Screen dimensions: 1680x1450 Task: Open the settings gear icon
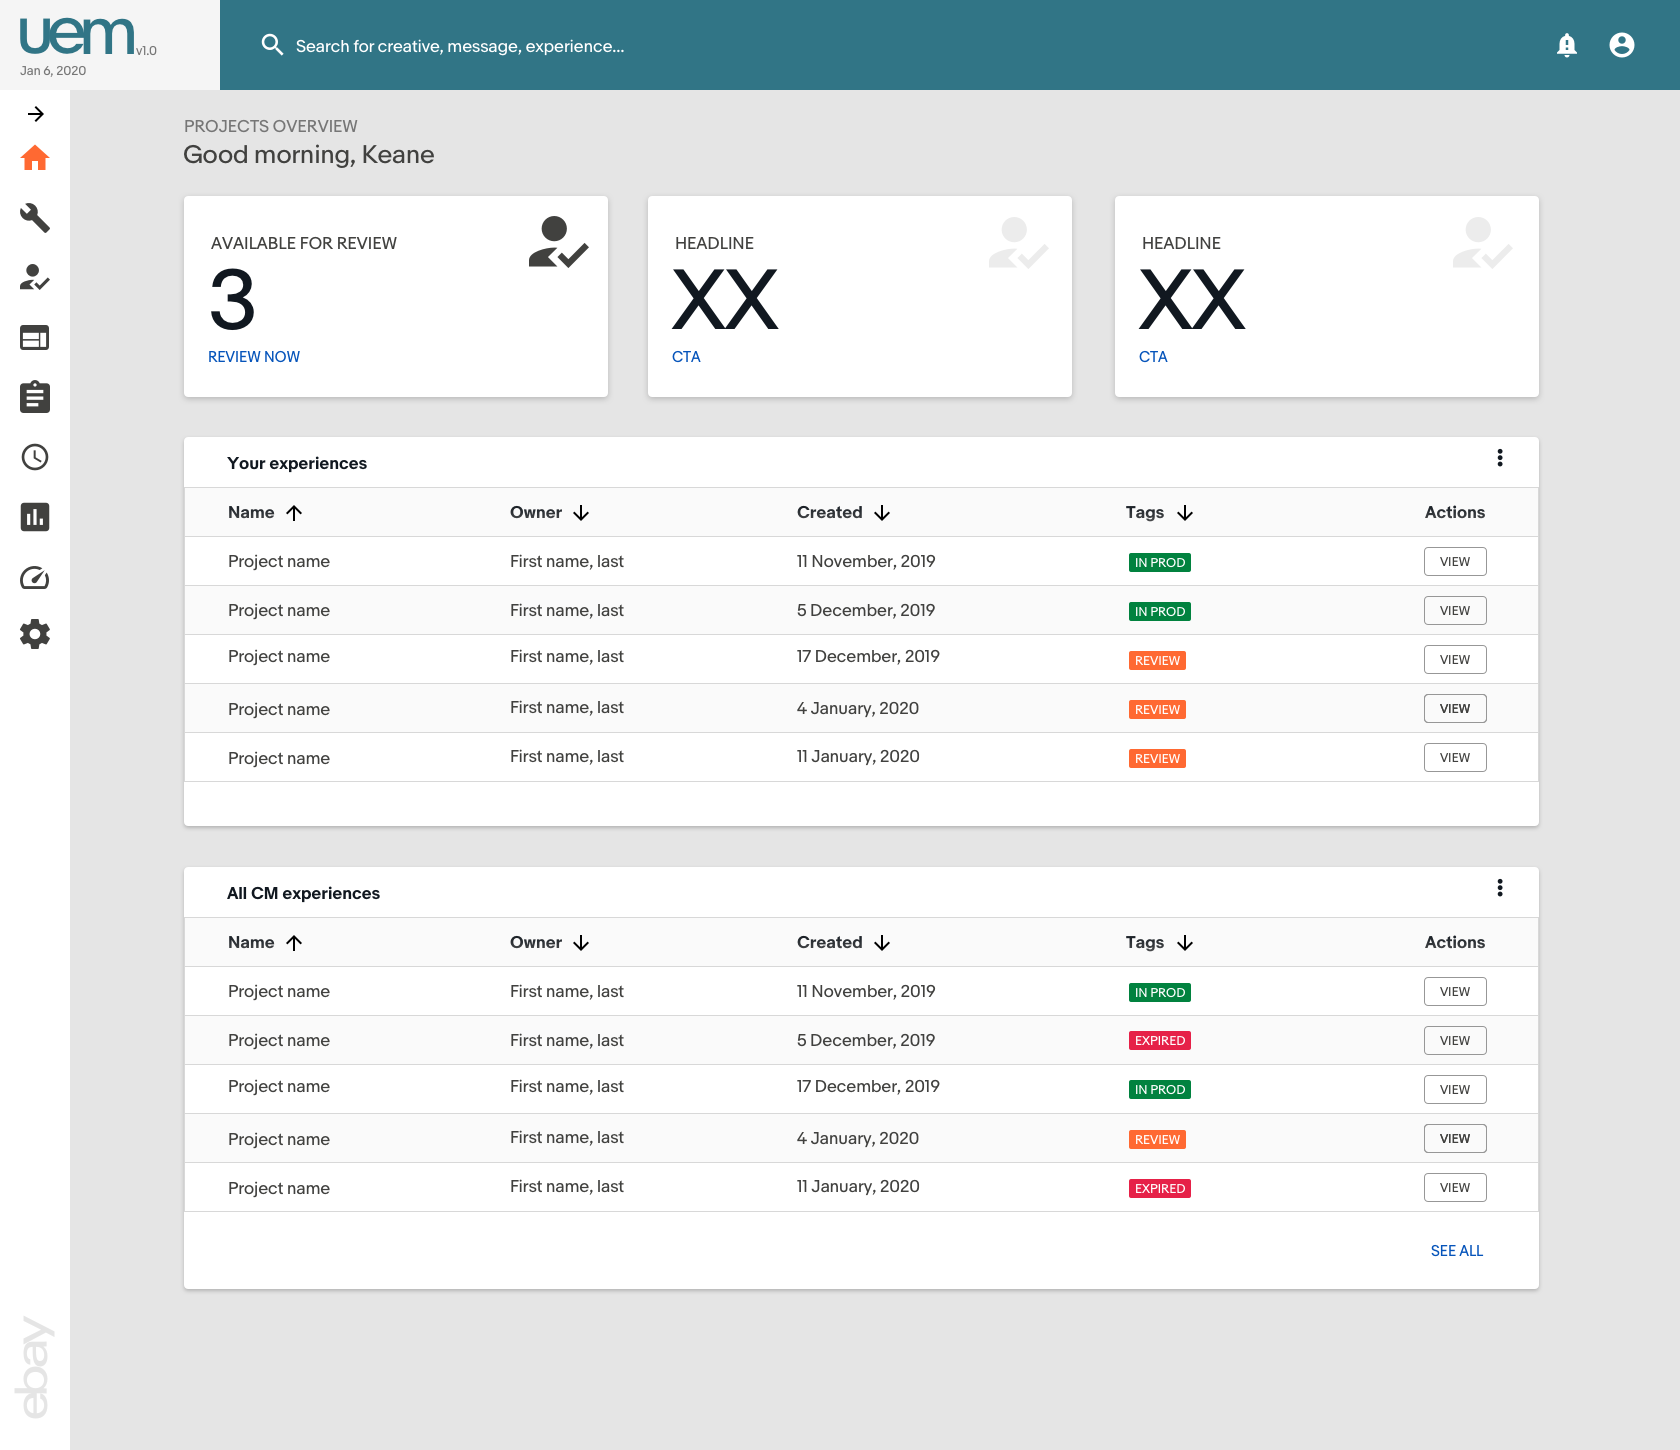click(35, 634)
